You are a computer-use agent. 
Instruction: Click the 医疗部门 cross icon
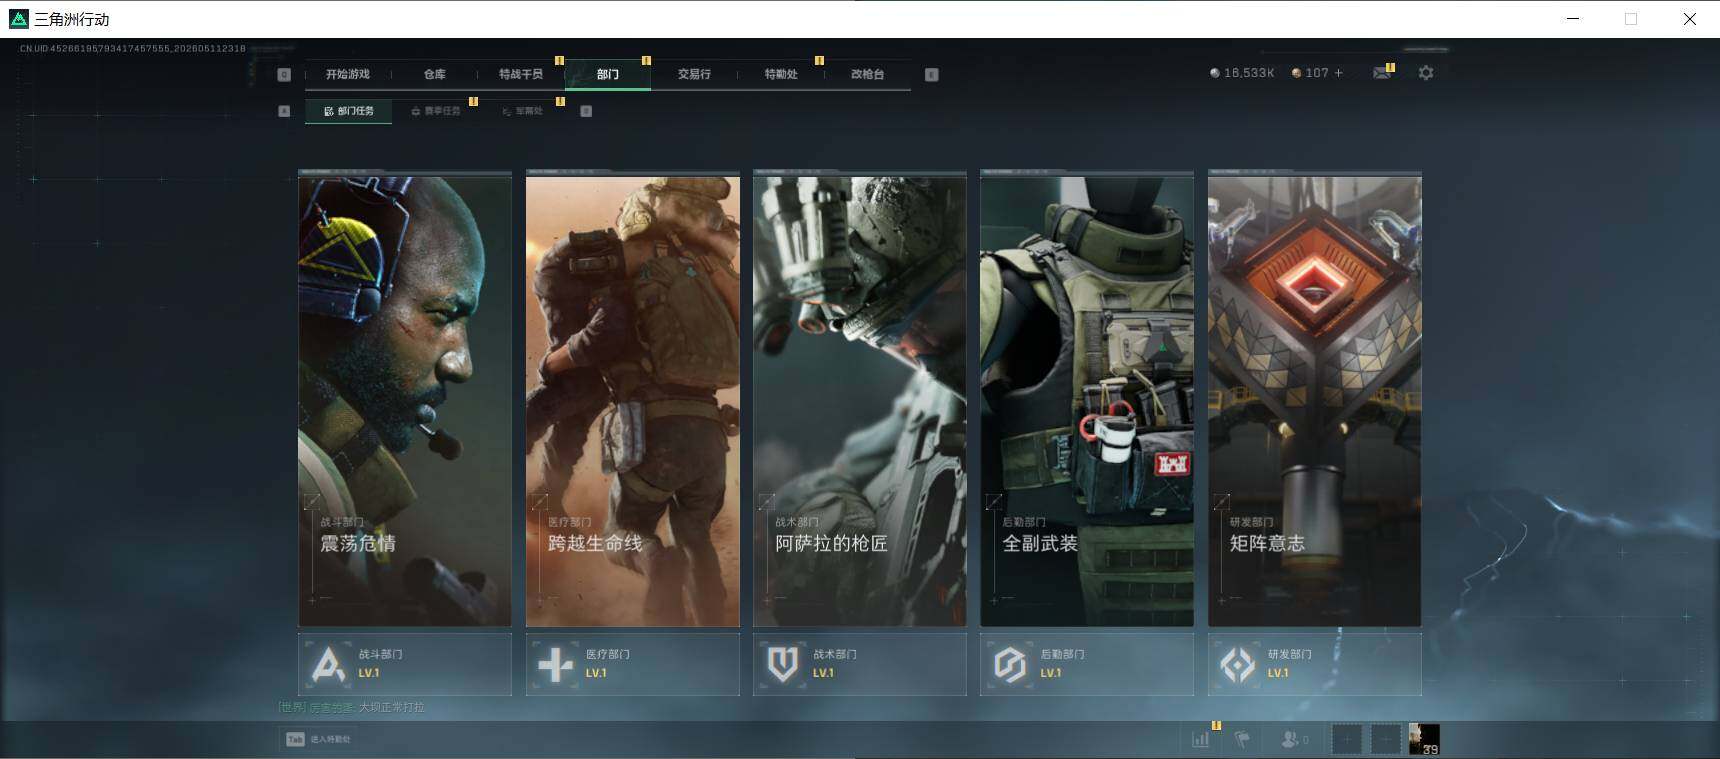pyautogui.click(x=555, y=664)
